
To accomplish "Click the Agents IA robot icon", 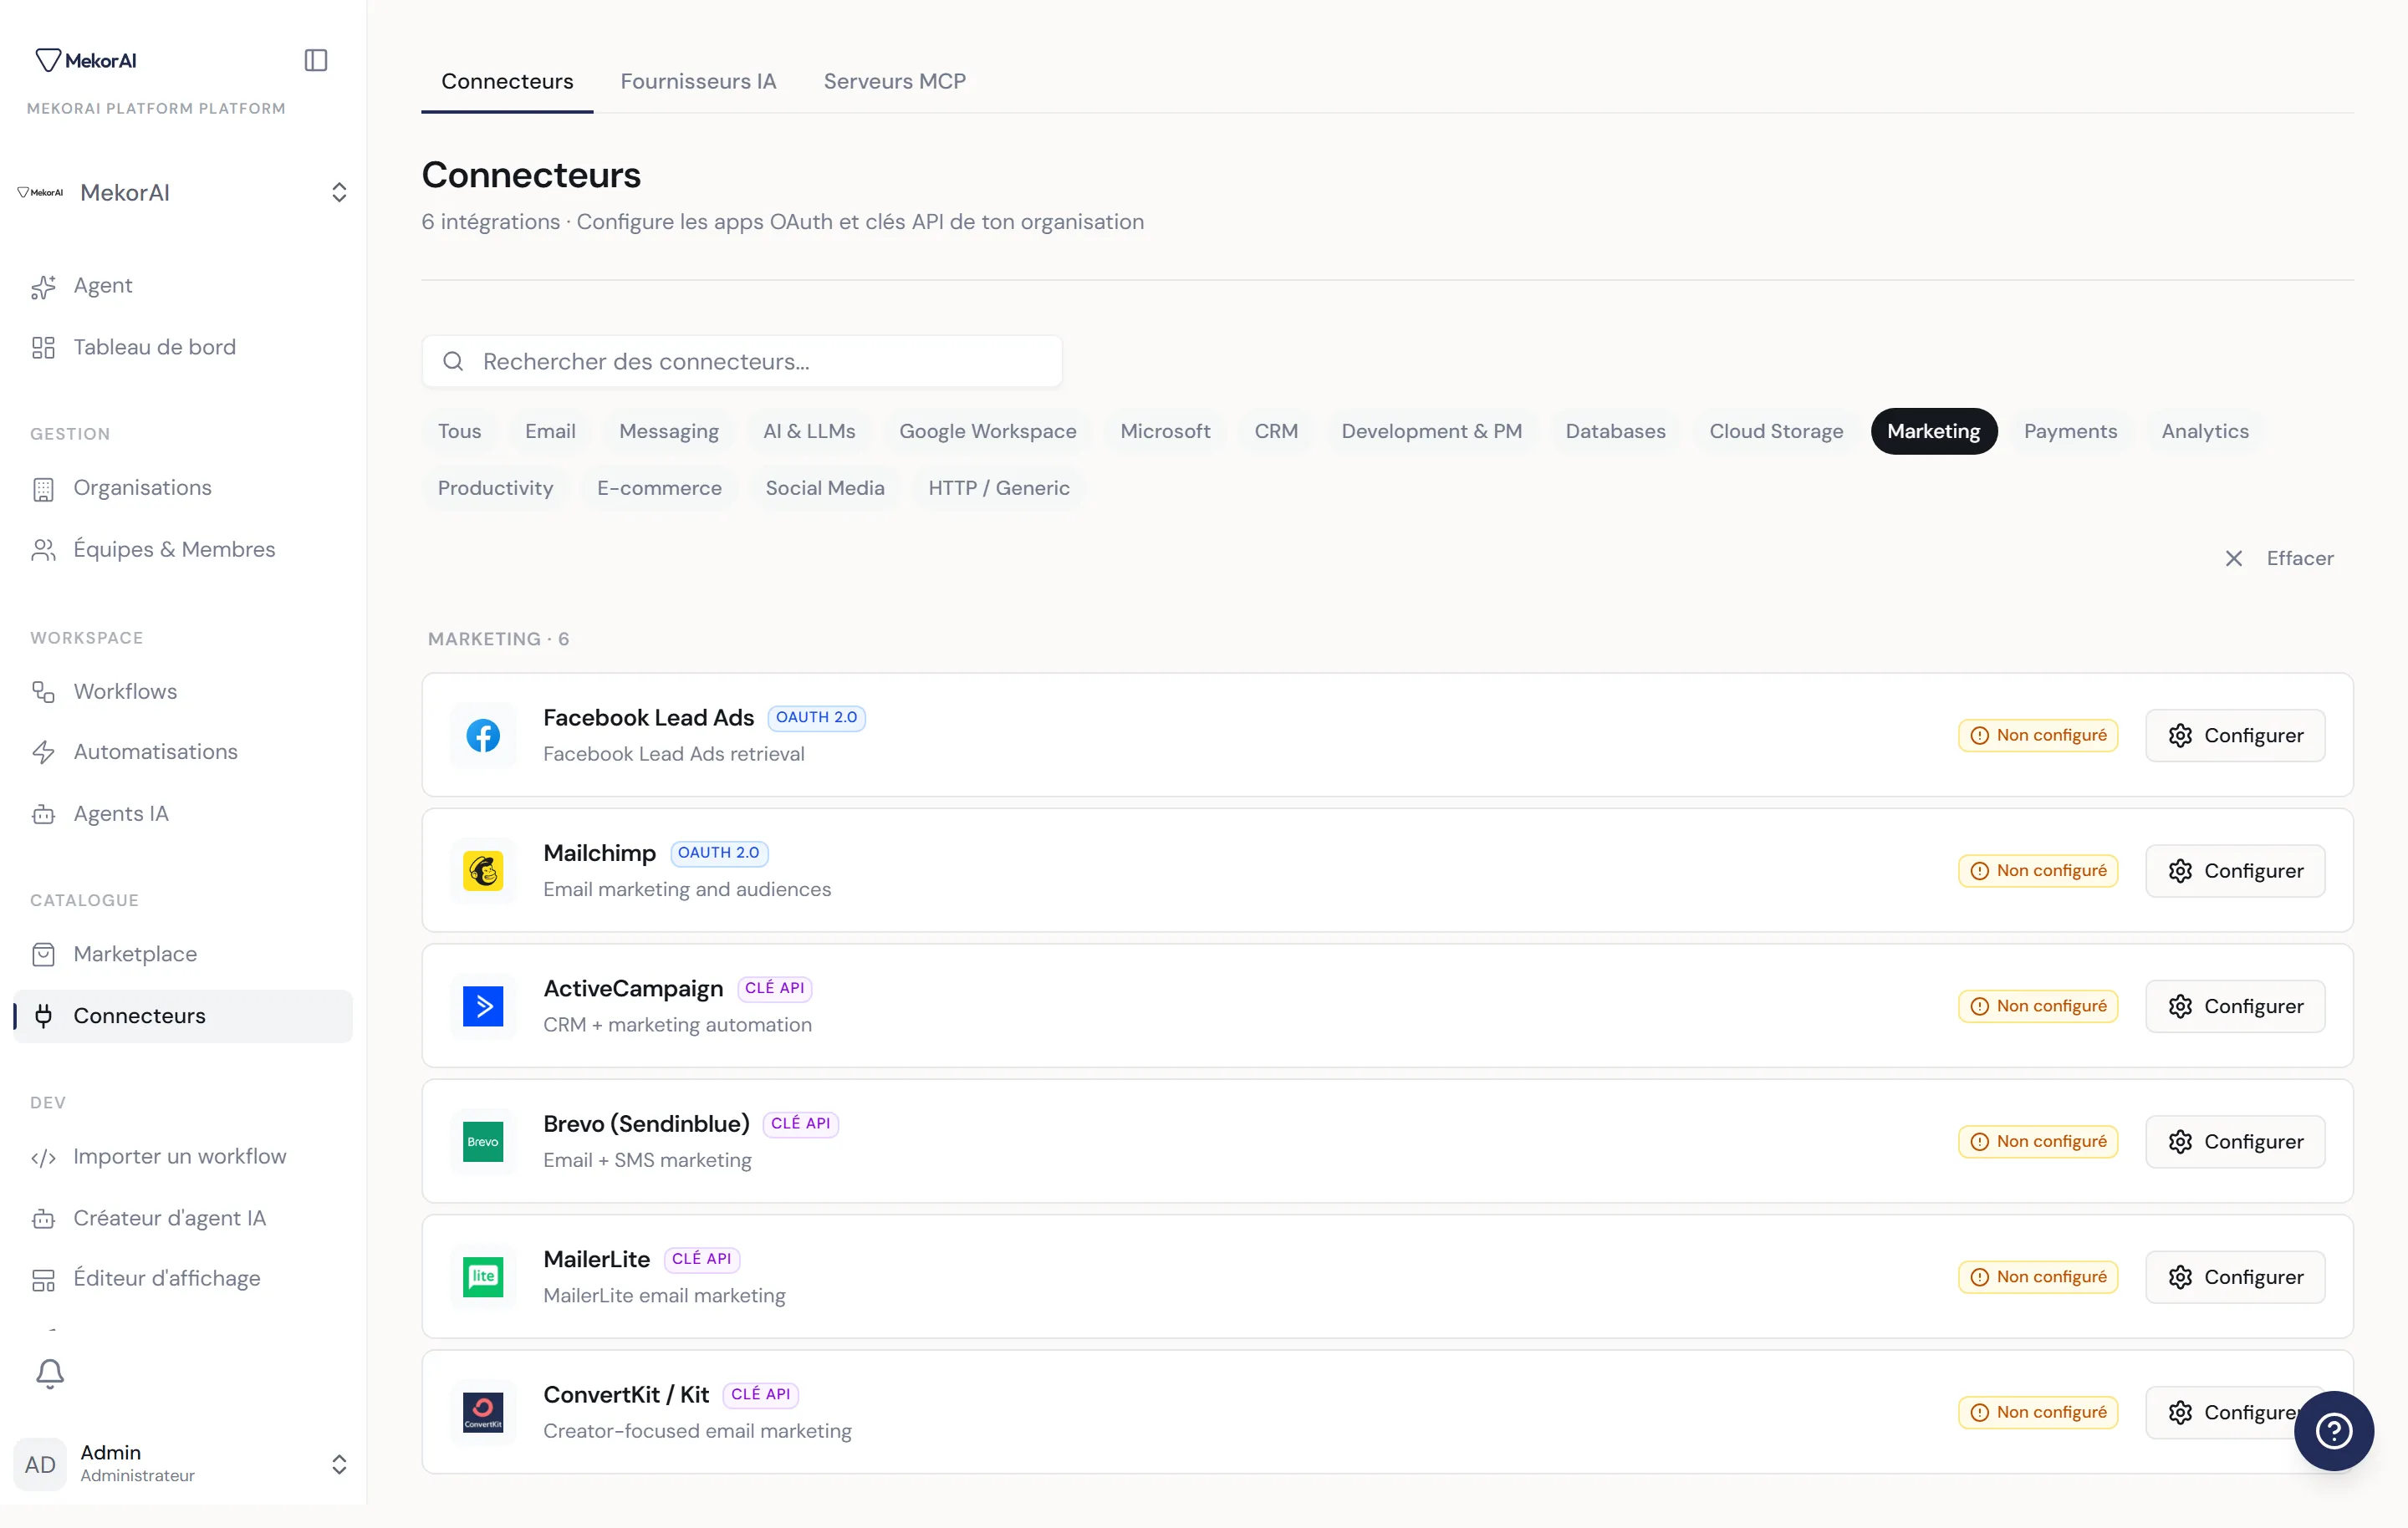I will [43, 814].
